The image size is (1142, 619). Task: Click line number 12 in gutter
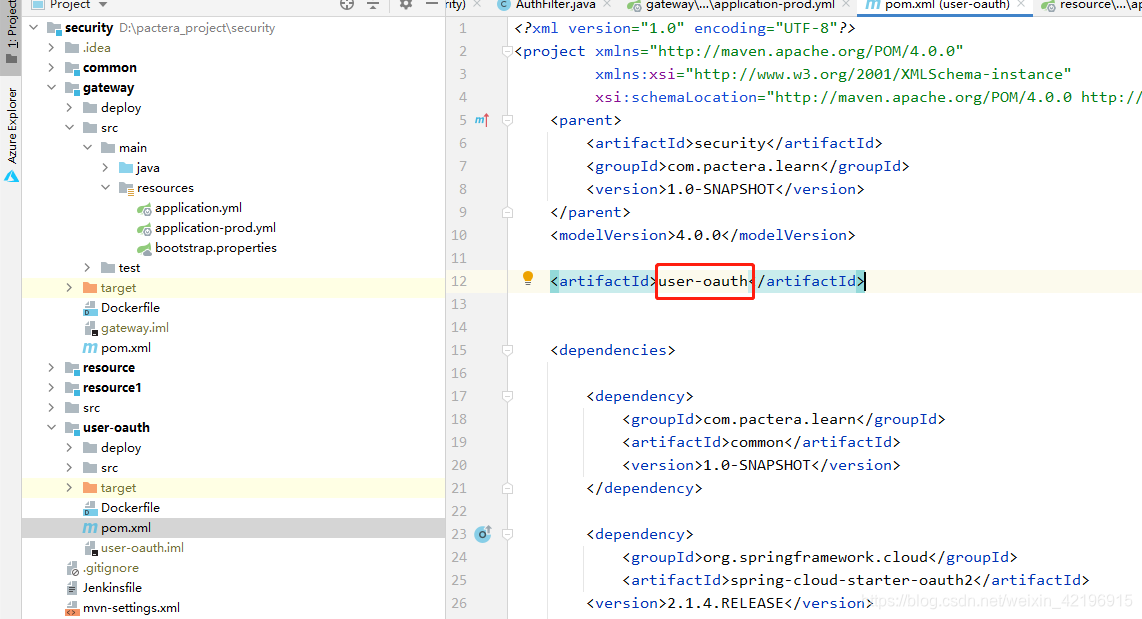[459, 281]
